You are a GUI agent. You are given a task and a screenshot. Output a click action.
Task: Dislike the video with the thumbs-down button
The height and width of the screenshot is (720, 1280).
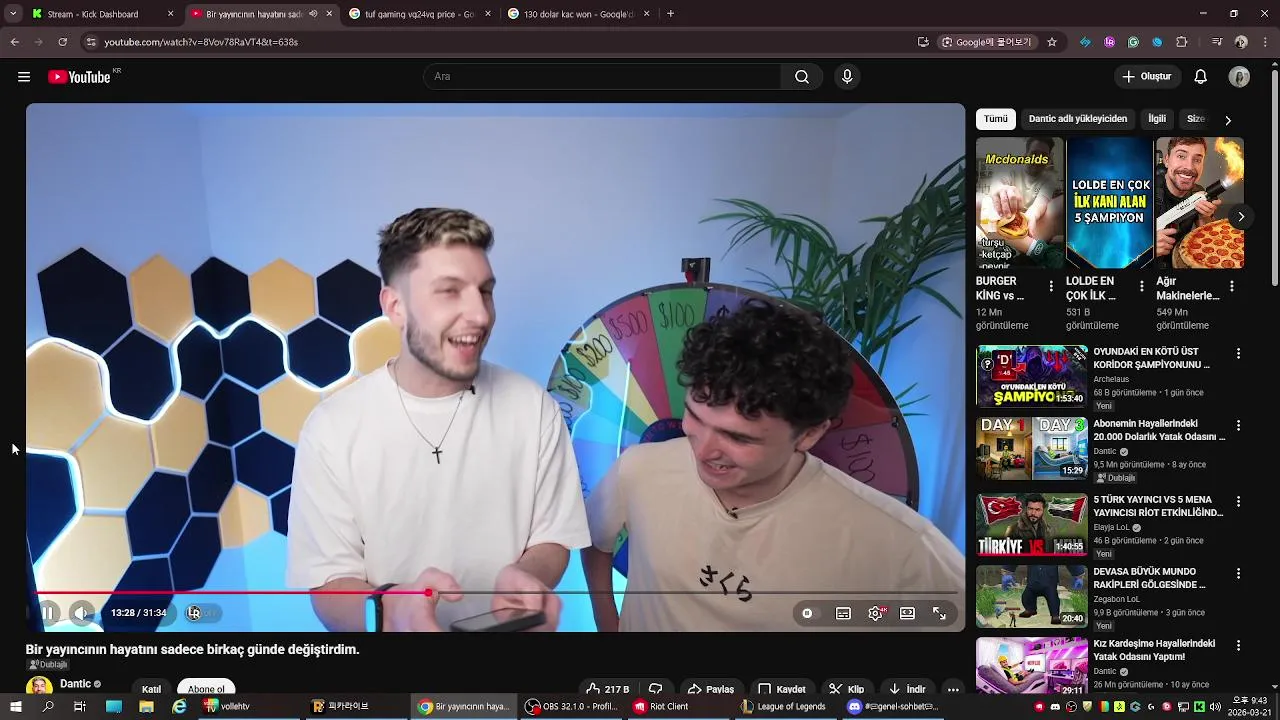(655, 689)
